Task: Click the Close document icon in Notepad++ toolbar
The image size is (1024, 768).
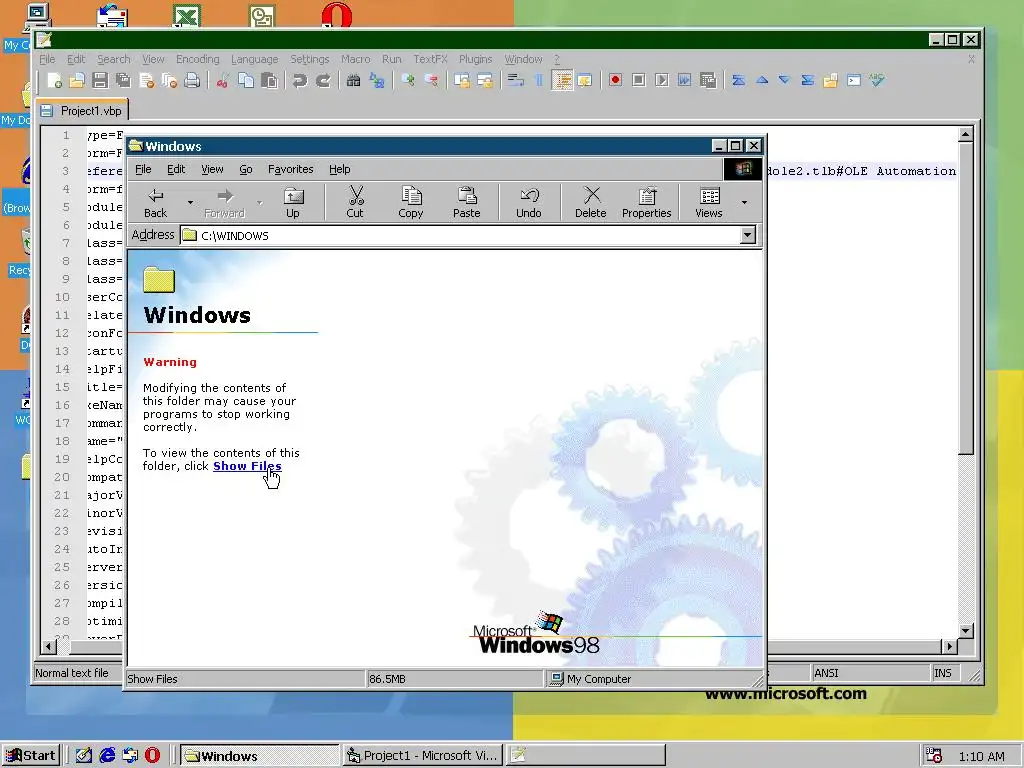Action: [146, 81]
